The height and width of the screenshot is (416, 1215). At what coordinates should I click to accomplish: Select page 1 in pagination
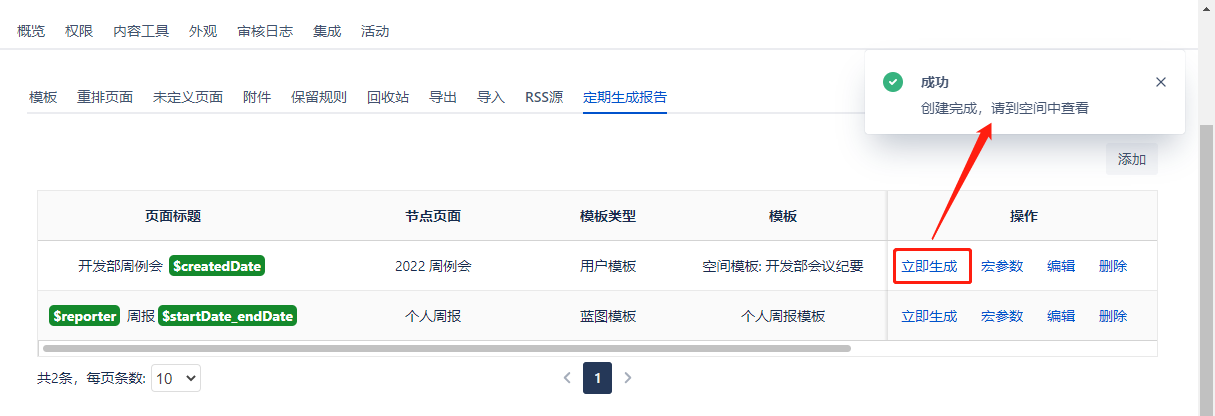pyautogui.click(x=597, y=378)
